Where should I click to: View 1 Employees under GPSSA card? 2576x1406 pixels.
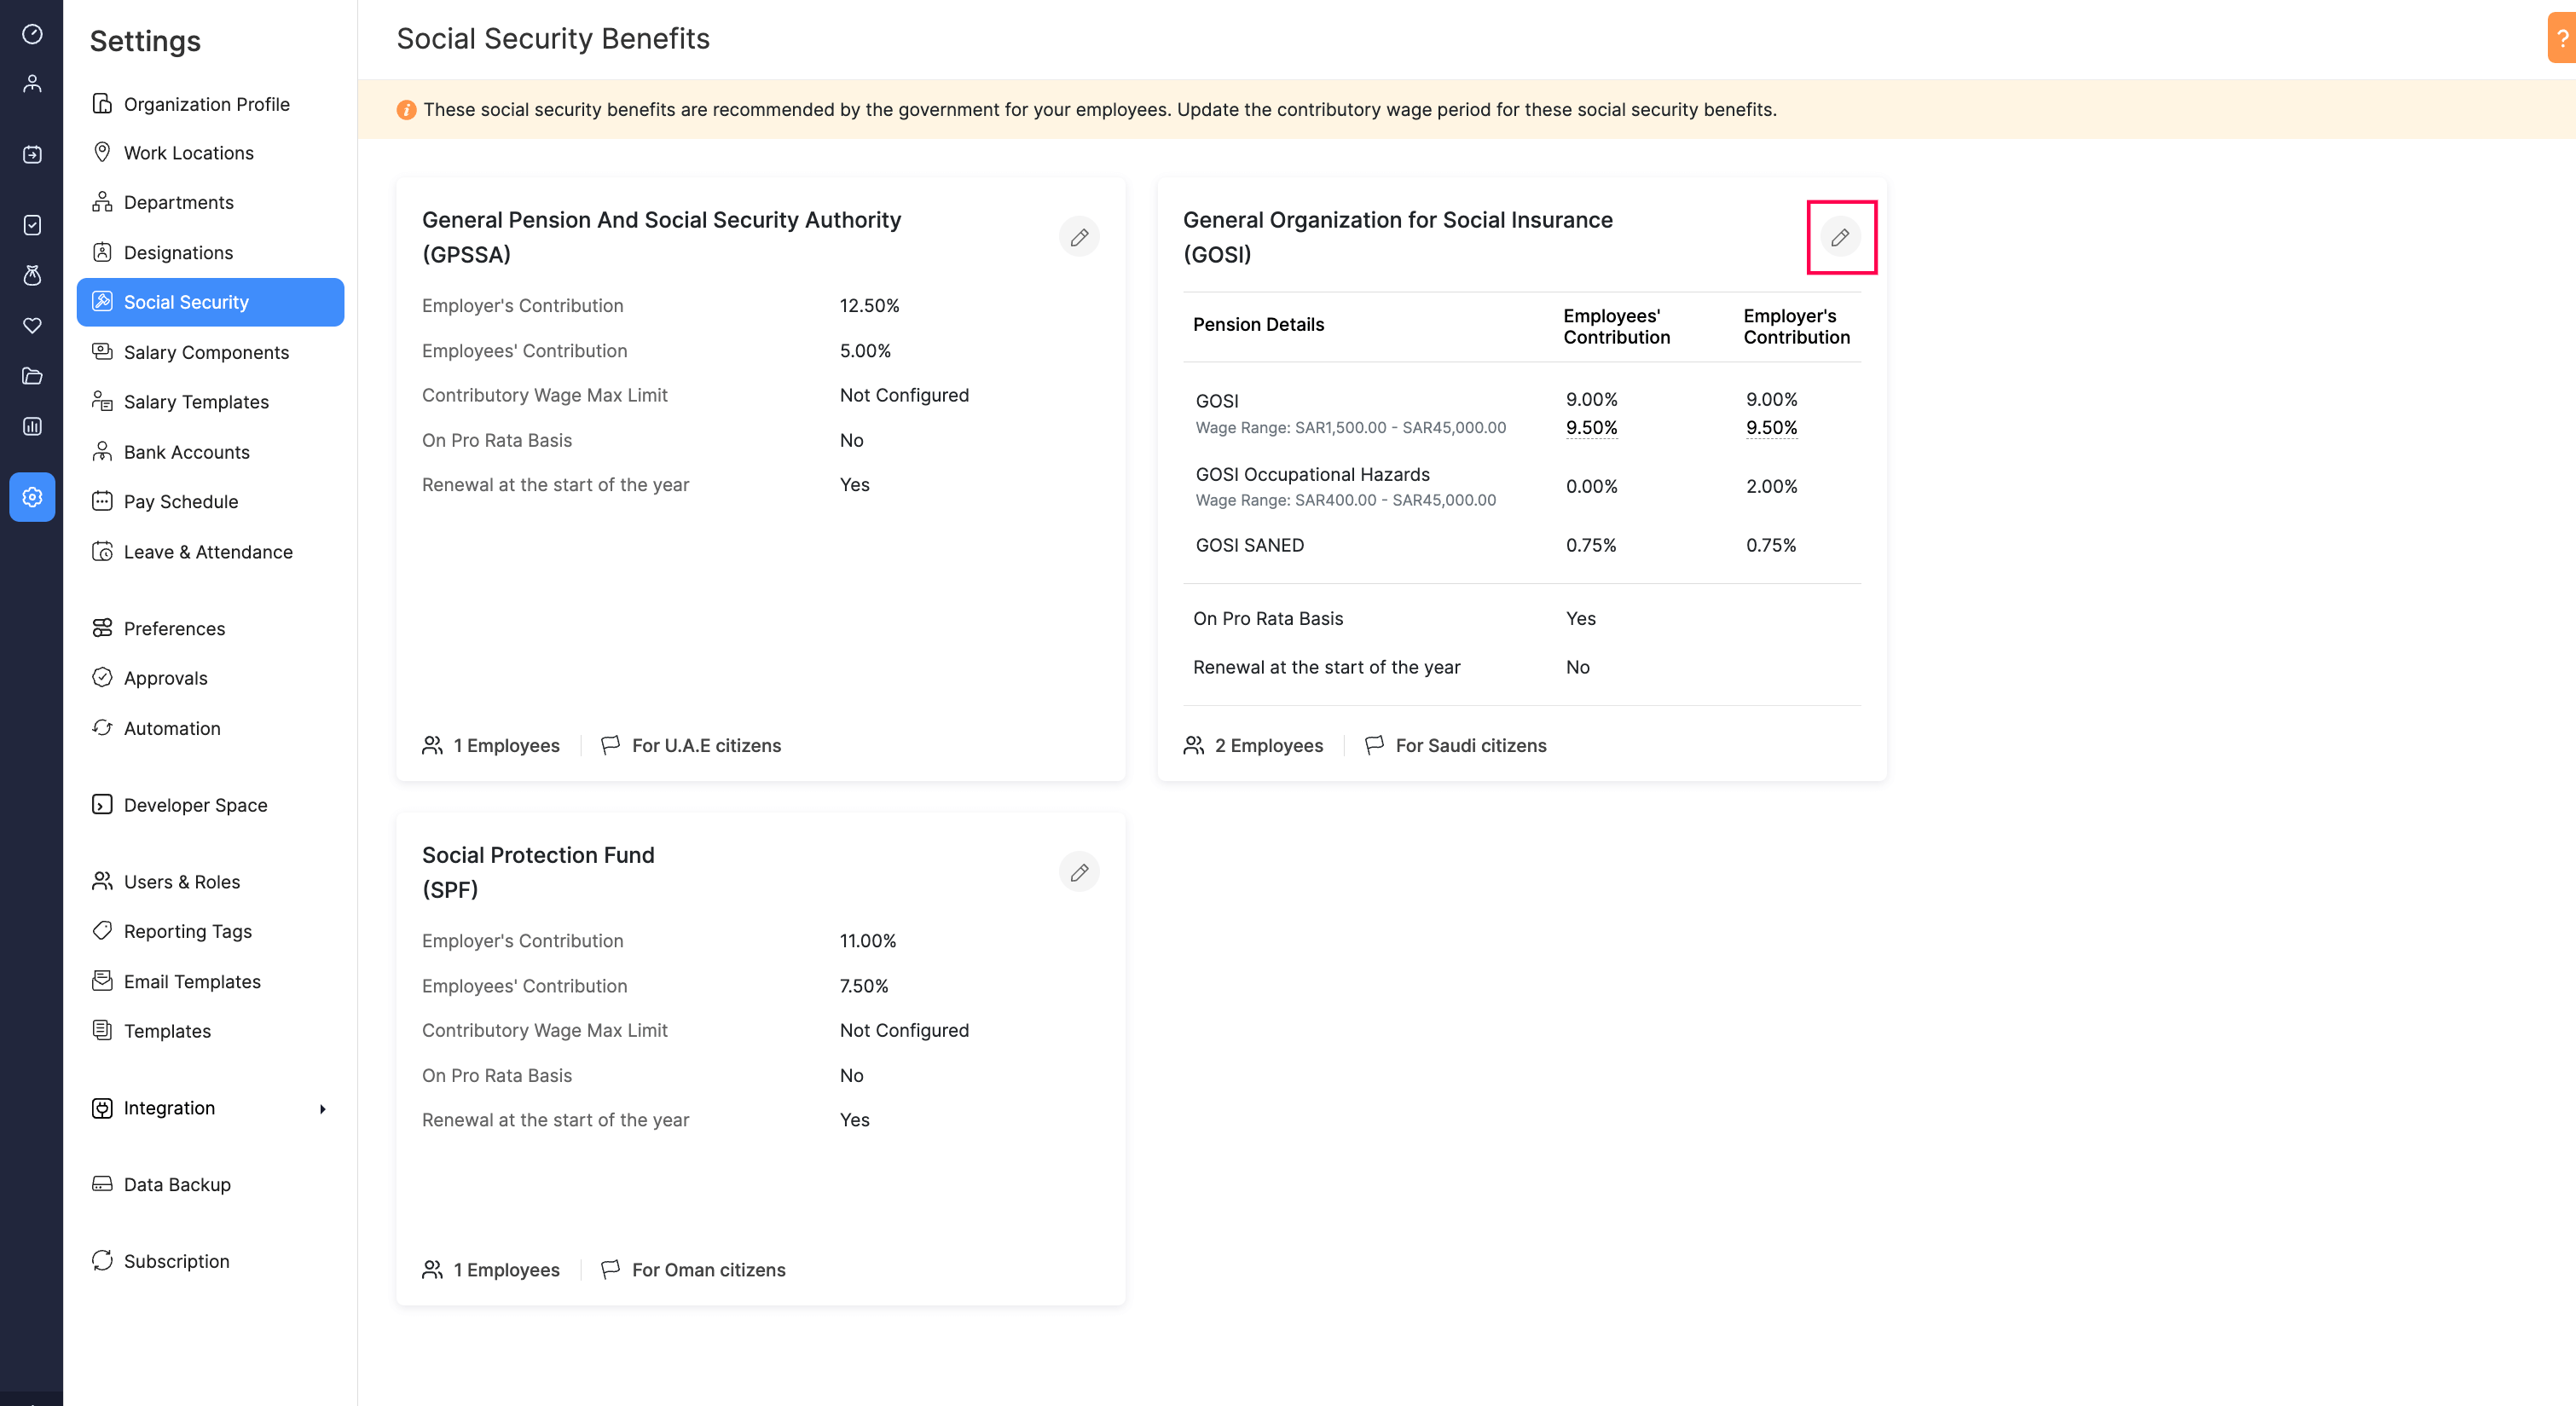[x=506, y=745]
